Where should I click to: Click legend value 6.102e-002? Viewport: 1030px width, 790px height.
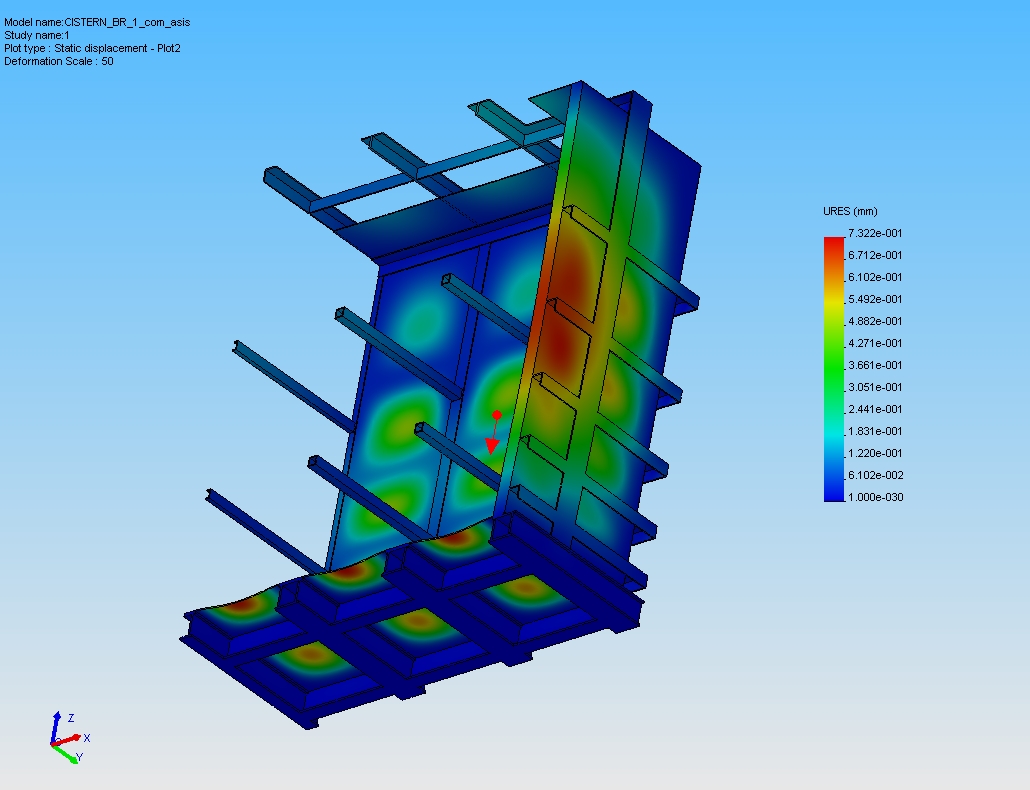click(x=875, y=475)
